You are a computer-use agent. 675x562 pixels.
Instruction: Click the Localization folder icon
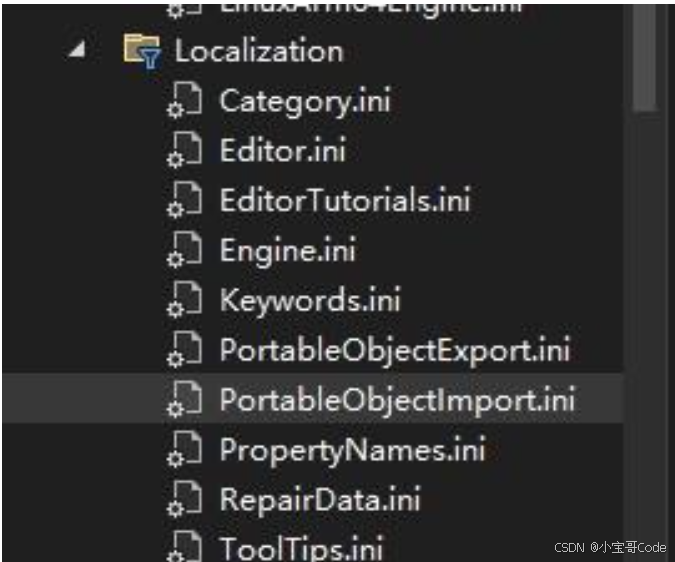[x=142, y=50]
